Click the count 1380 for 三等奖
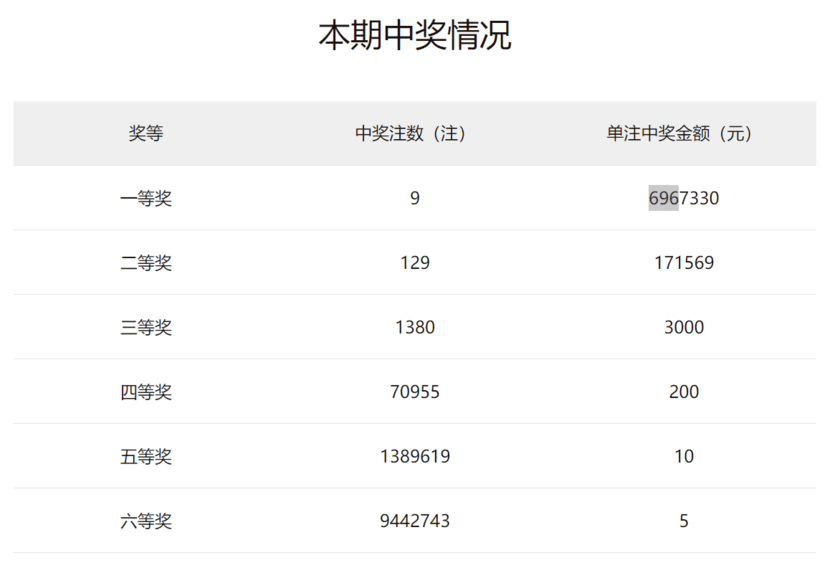Screen dimensions: 840x573 click(415, 327)
